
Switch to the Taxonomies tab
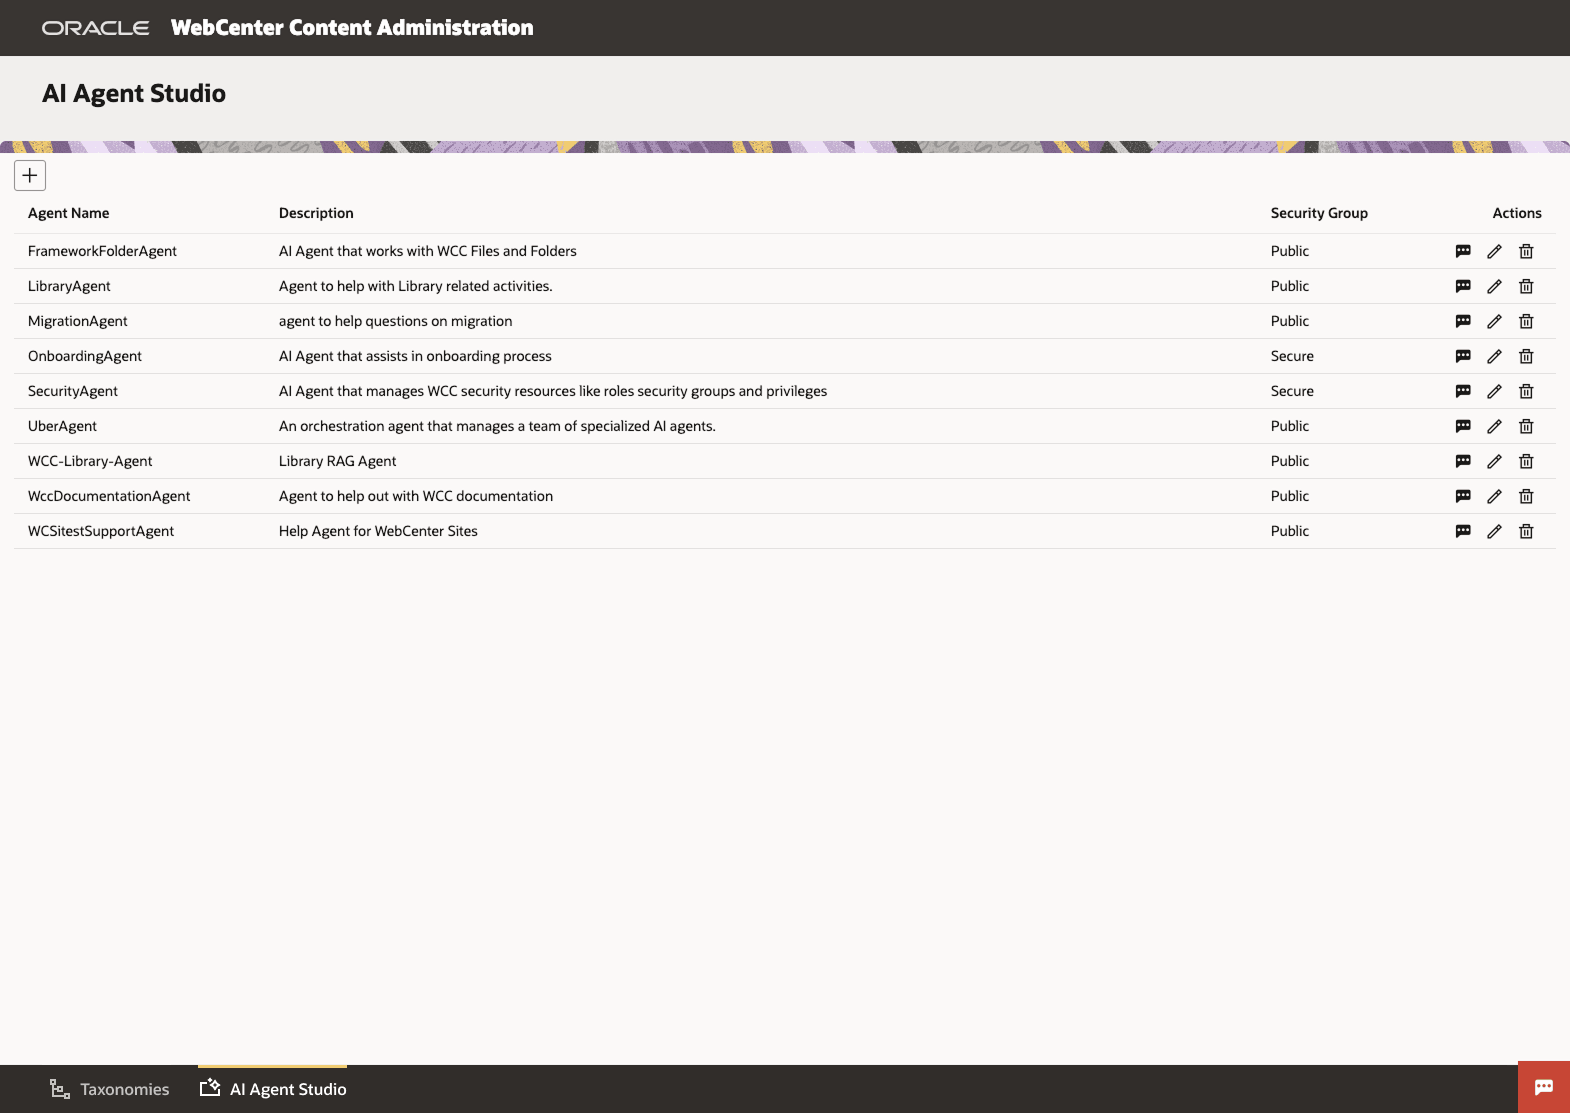[110, 1089]
